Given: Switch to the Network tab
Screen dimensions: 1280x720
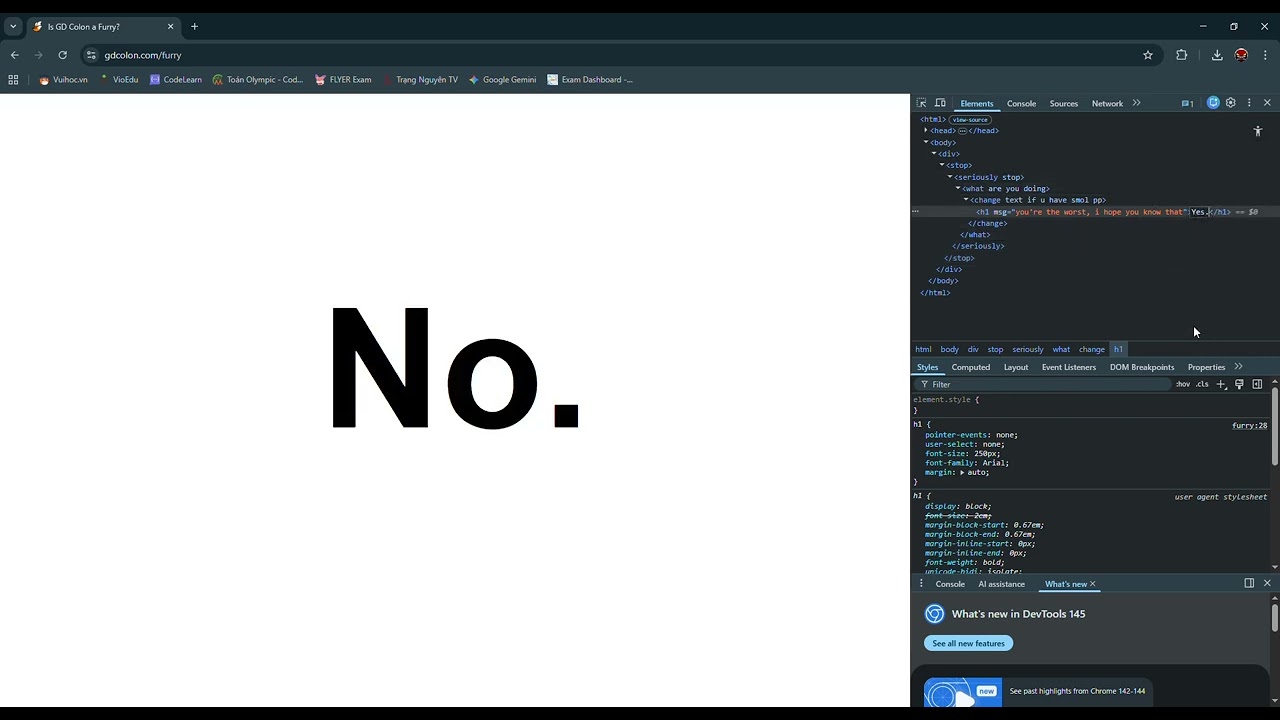Looking at the screenshot, I should click(x=1107, y=103).
